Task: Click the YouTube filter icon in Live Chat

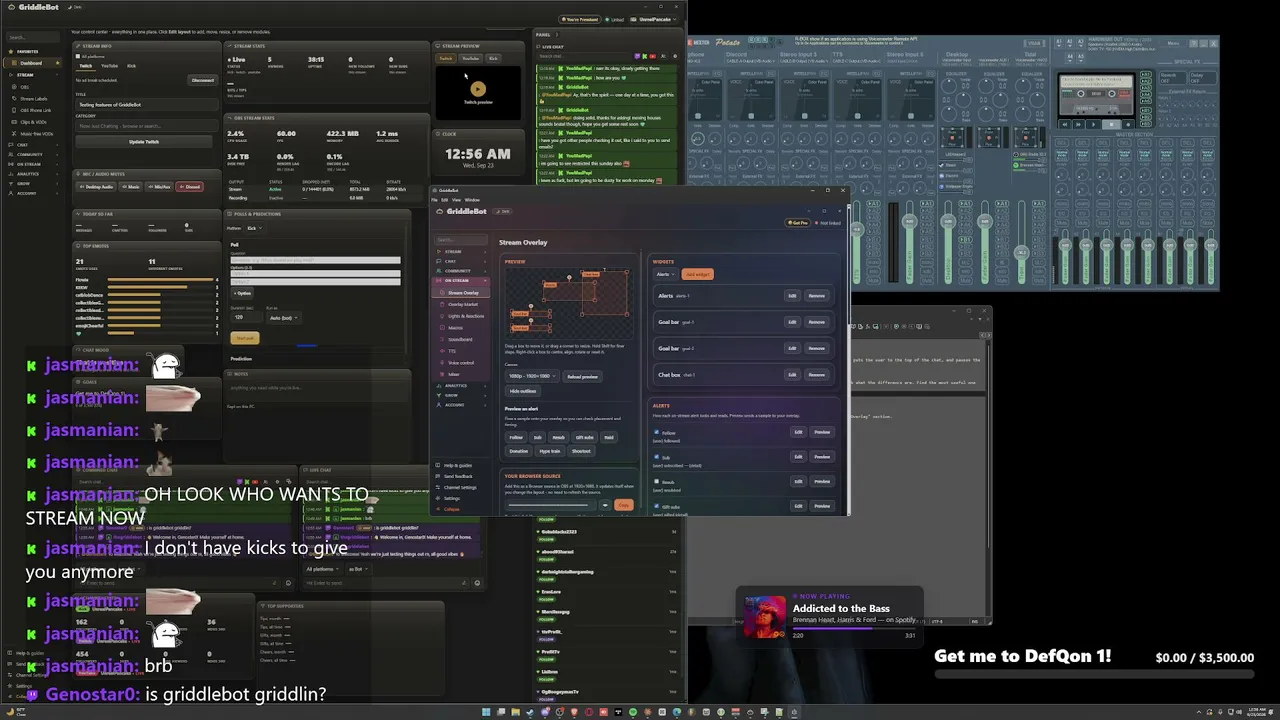Action: coord(652,56)
